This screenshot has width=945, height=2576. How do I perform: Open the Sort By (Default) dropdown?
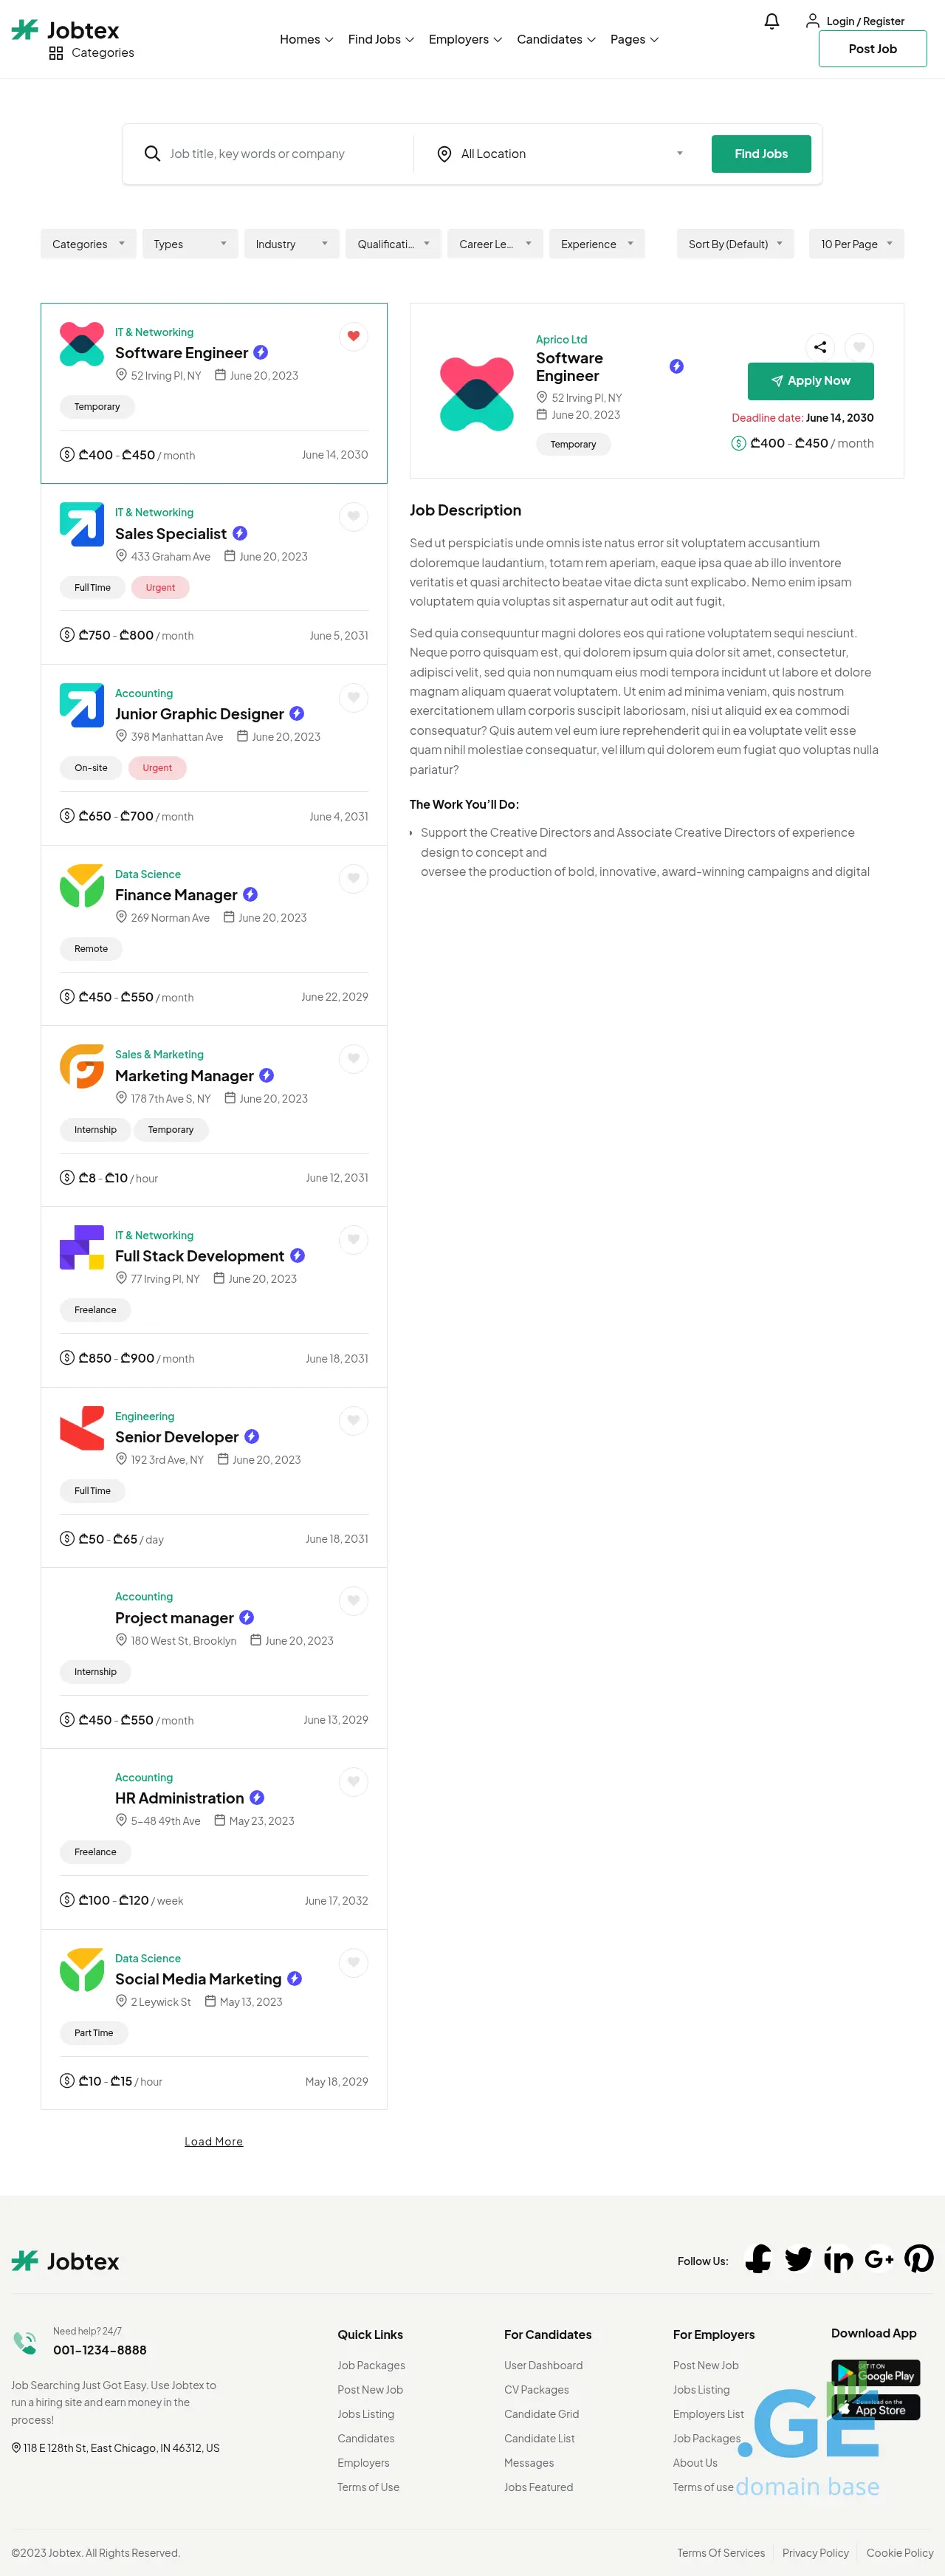(735, 244)
